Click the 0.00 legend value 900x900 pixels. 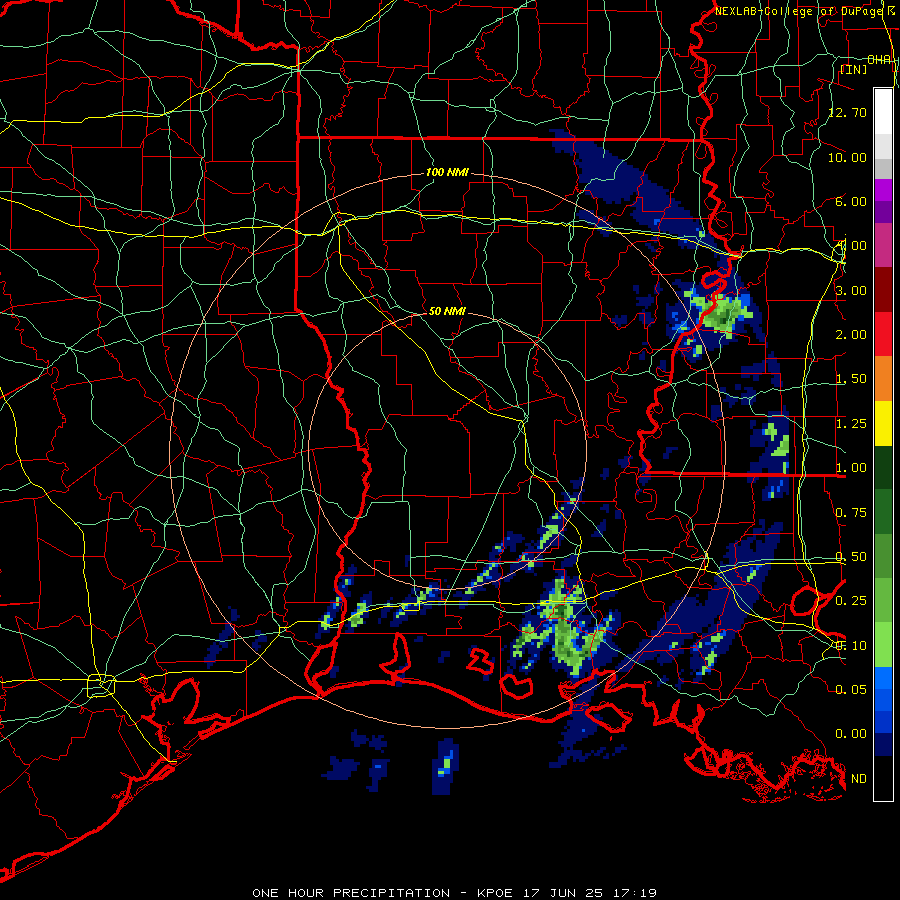(x=851, y=734)
